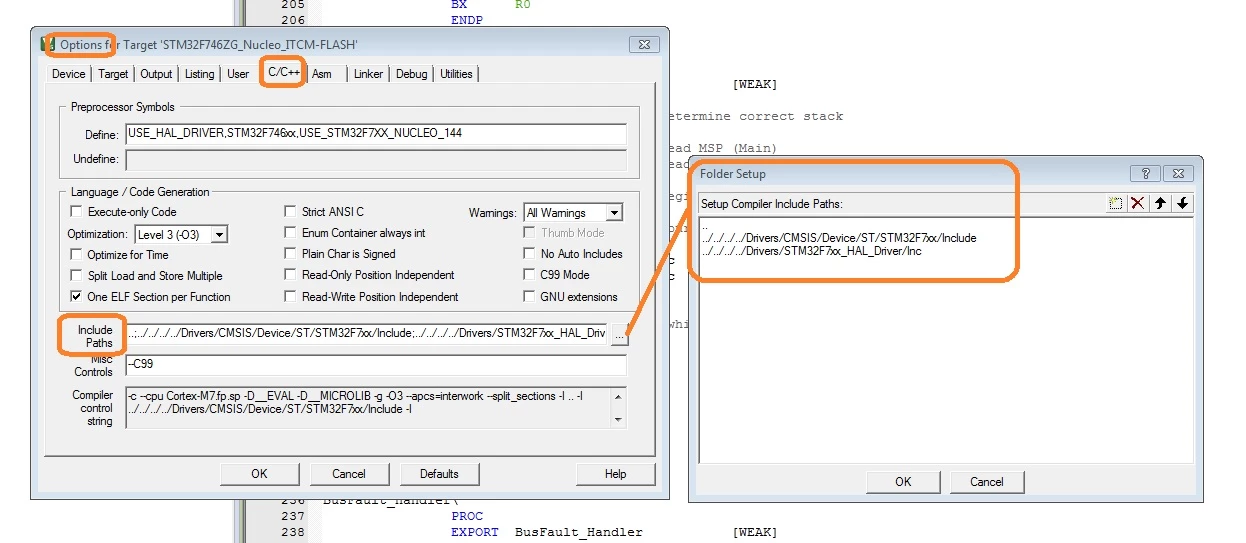Switch to the Device tab
Image resolution: width=1246 pixels, height=543 pixels.
coord(68,74)
